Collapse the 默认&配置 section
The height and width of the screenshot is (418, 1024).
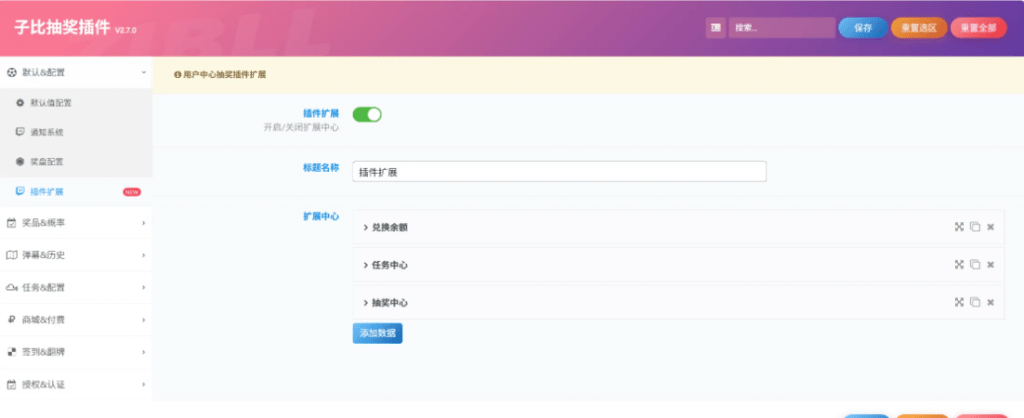(x=144, y=72)
